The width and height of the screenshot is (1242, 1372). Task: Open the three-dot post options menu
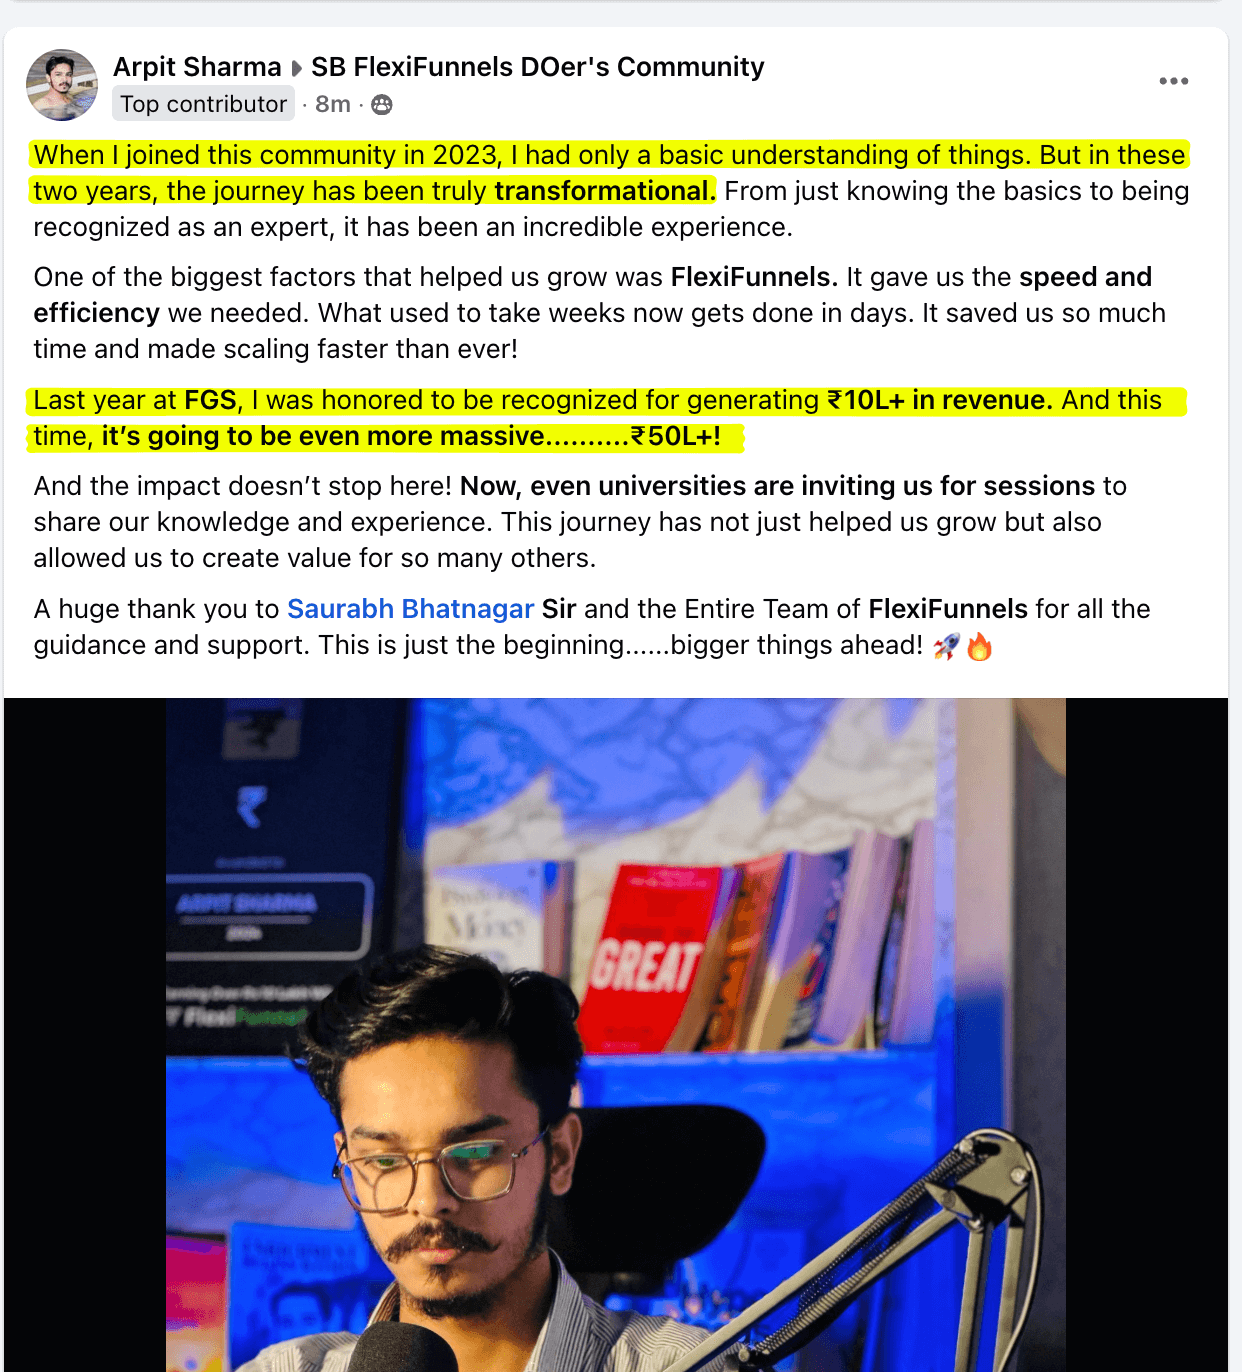1174,81
